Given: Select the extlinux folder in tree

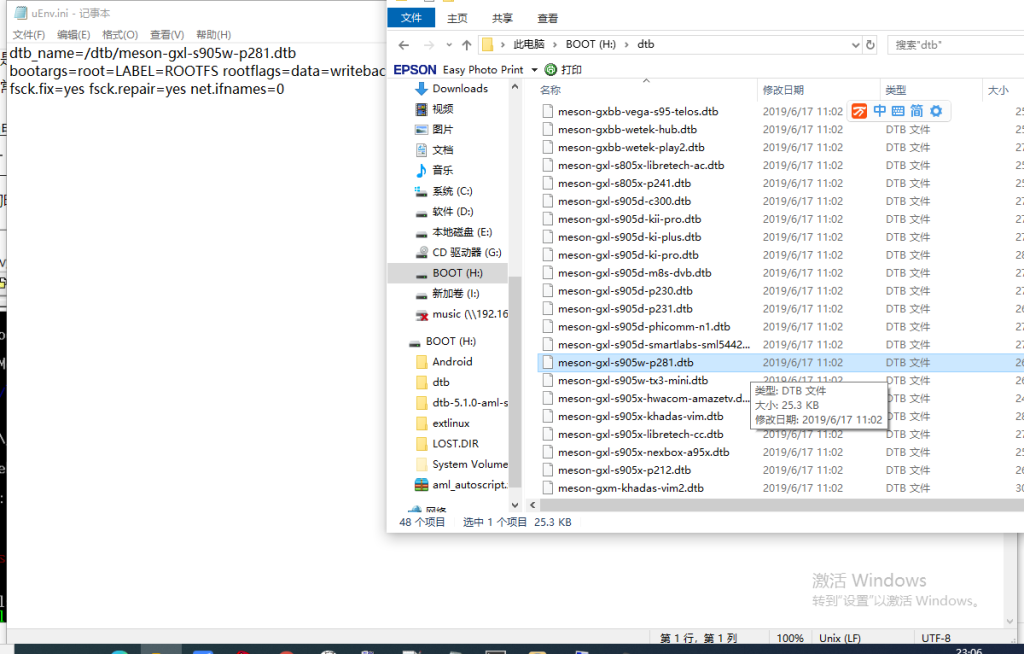Looking at the screenshot, I should (450, 423).
